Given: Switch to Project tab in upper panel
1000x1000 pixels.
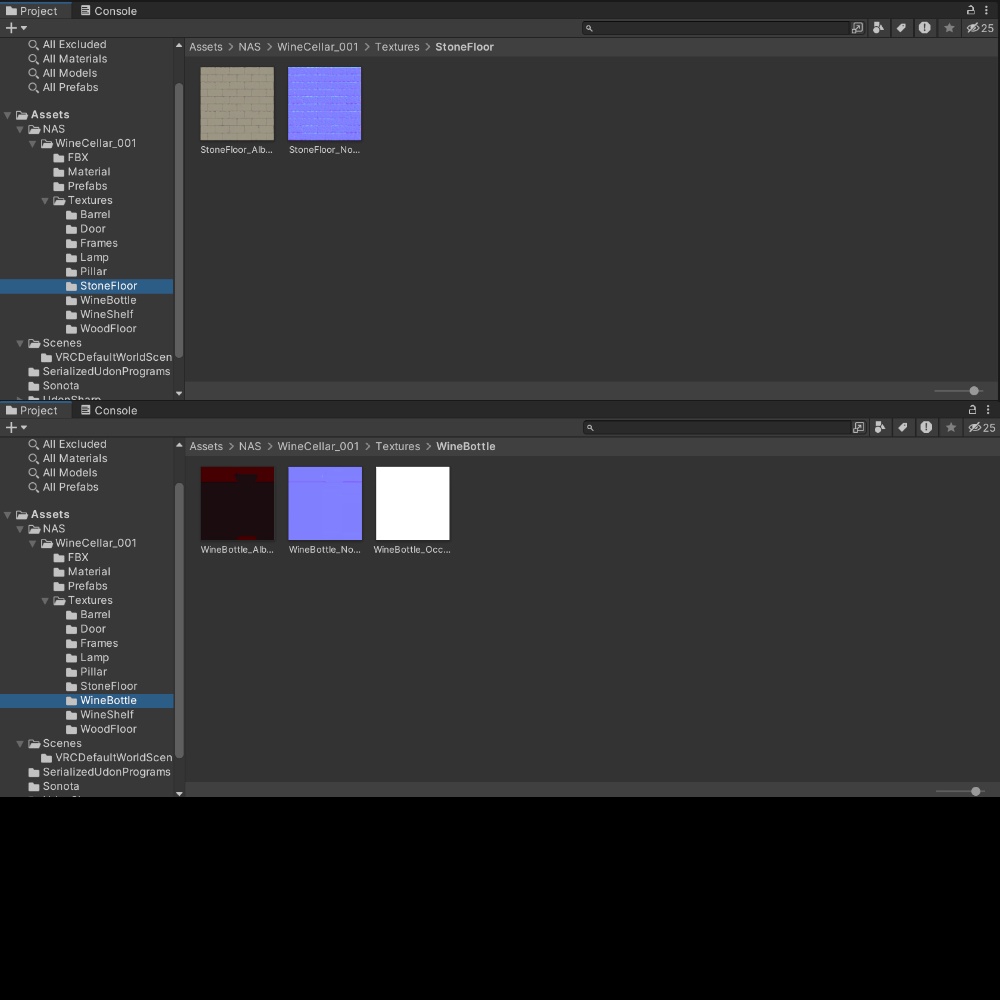Looking at the screenshot, I should [x=32, y=11].
